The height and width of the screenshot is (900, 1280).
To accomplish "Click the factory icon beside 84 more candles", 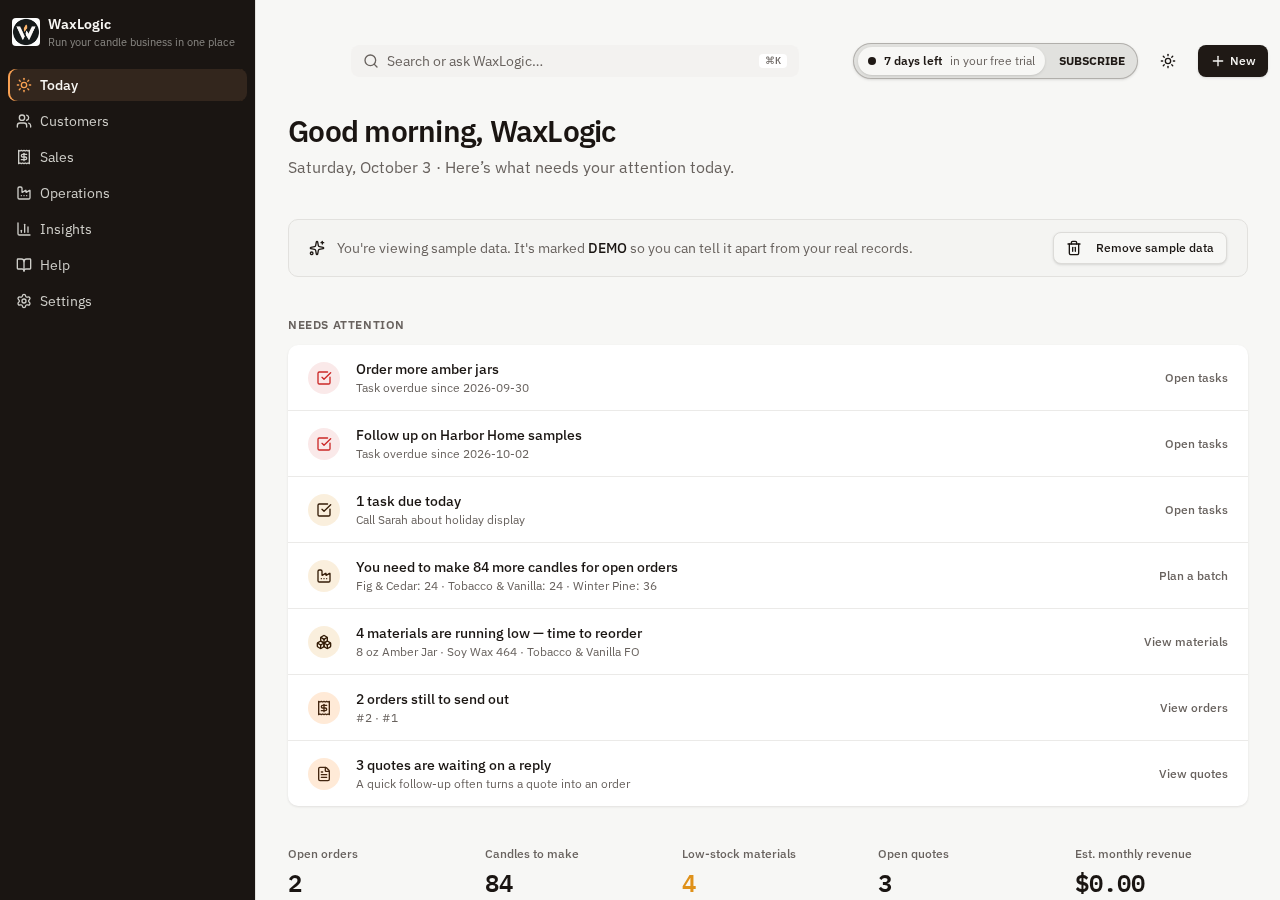I will point(324,576).
